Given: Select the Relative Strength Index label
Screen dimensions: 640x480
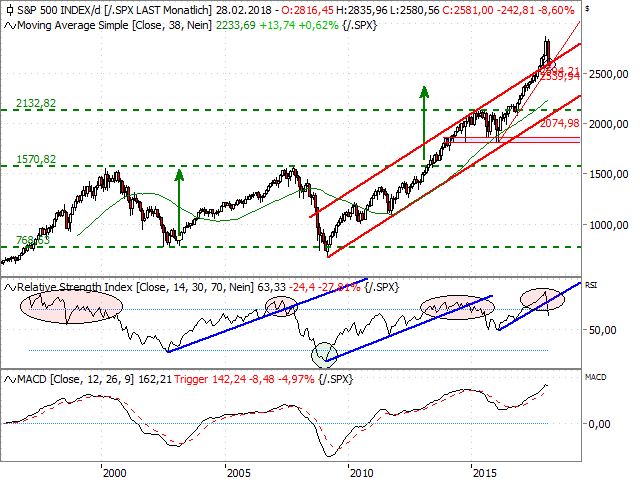Looking at the screenshot, I should pyautogui.click(x=75, y=287).
